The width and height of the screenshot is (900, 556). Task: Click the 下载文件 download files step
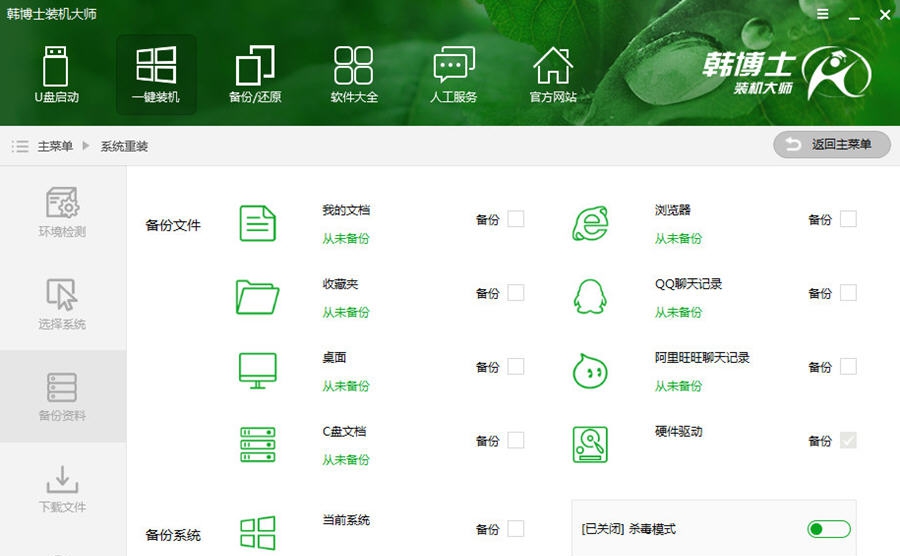pyautogui.click(x=62, y=488)
